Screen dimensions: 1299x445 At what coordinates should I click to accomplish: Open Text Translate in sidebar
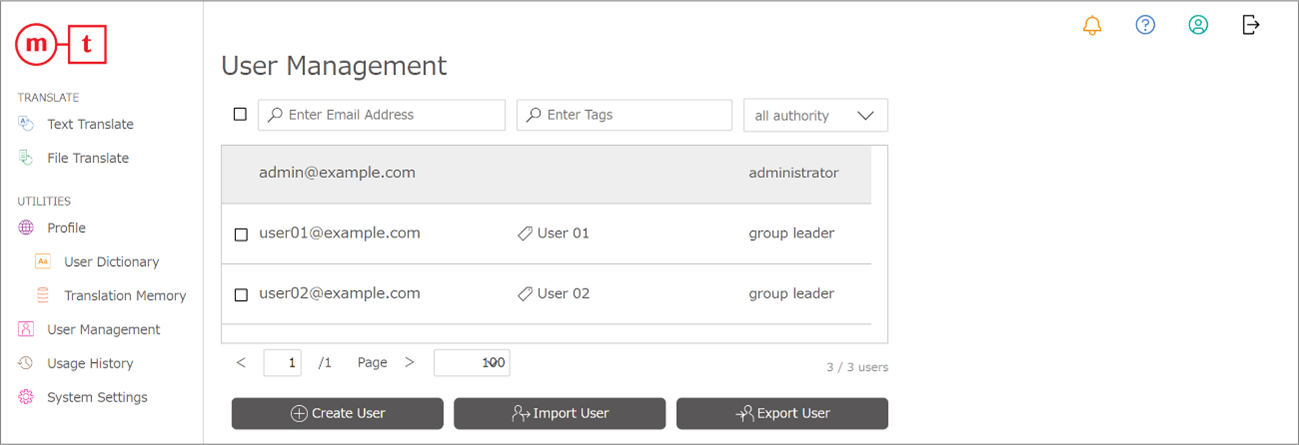point(90,124)
